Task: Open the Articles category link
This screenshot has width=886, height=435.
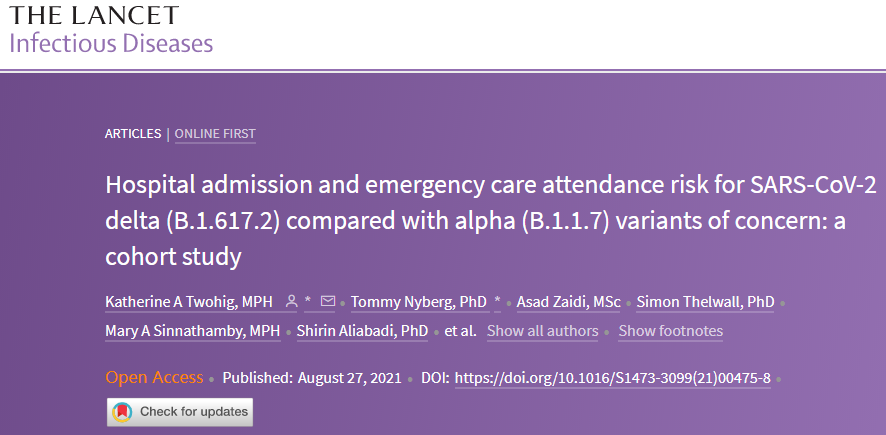Action: click(x=133, y=133)
